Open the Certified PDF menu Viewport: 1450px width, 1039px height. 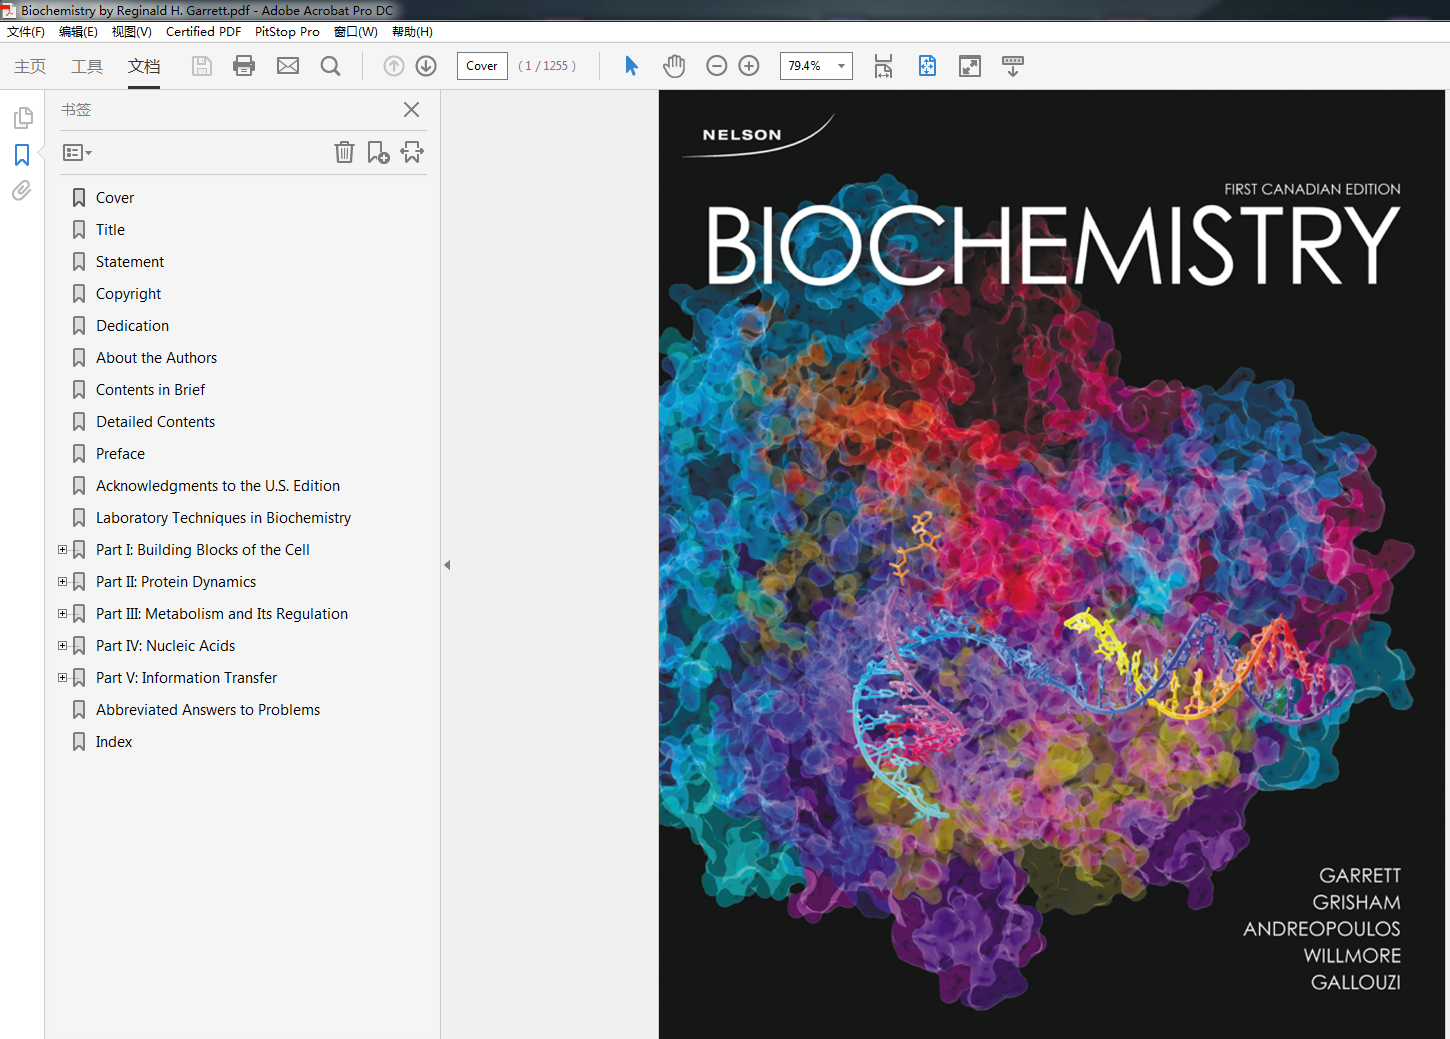click(x=203, y=32)
